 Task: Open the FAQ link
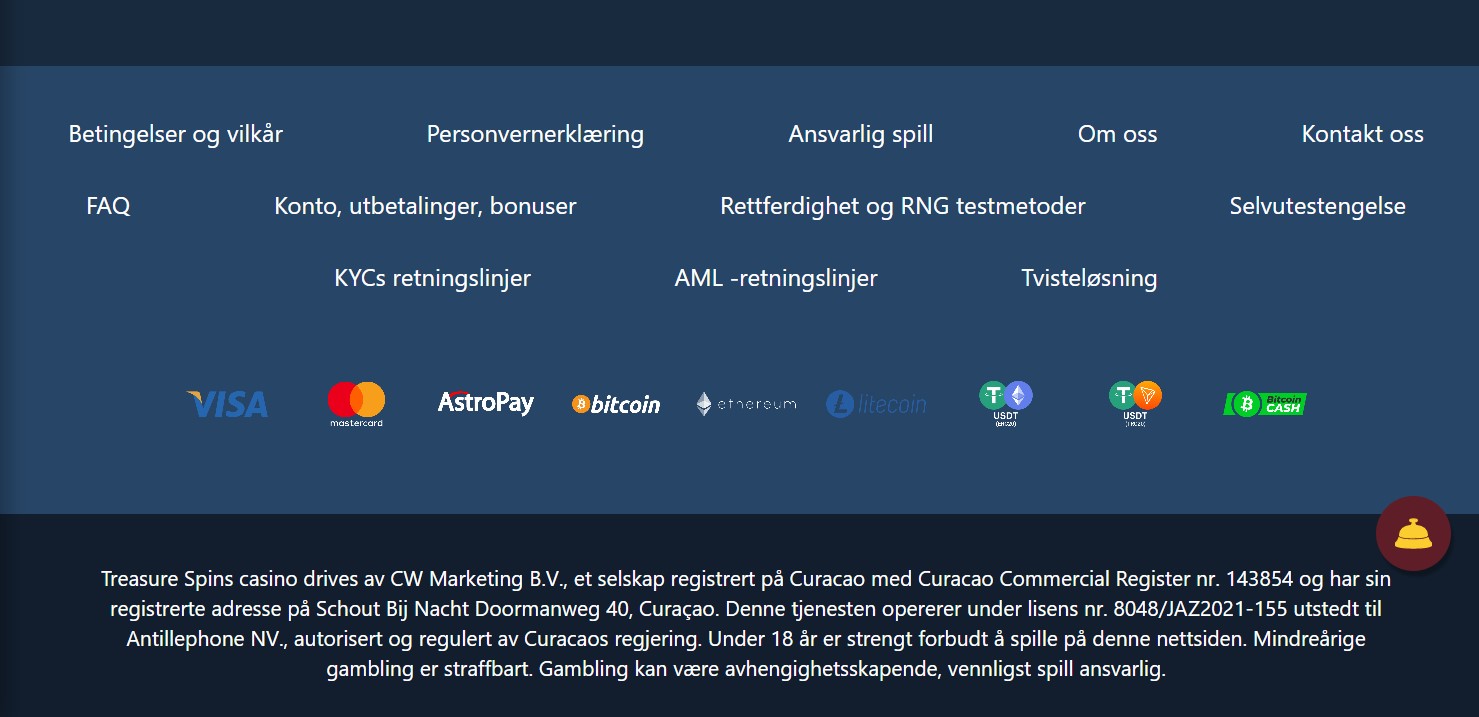[108, 206]
